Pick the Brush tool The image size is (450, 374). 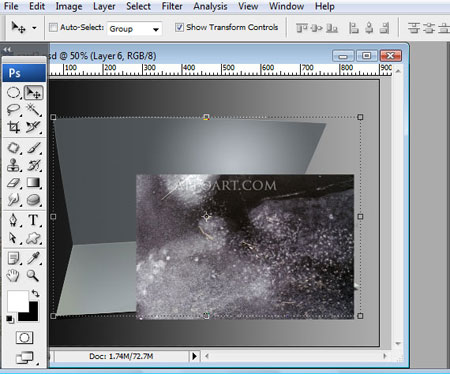point(33,148)
